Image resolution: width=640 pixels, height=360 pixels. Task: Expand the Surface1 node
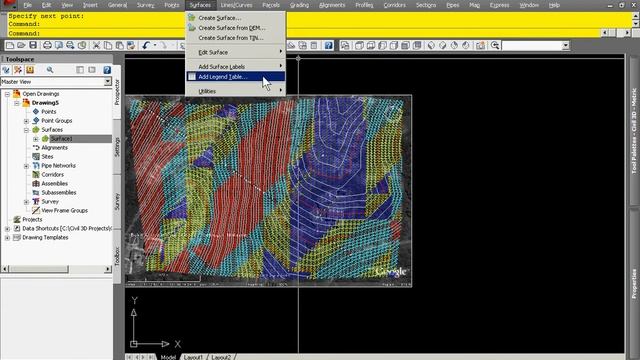(36, 139)
